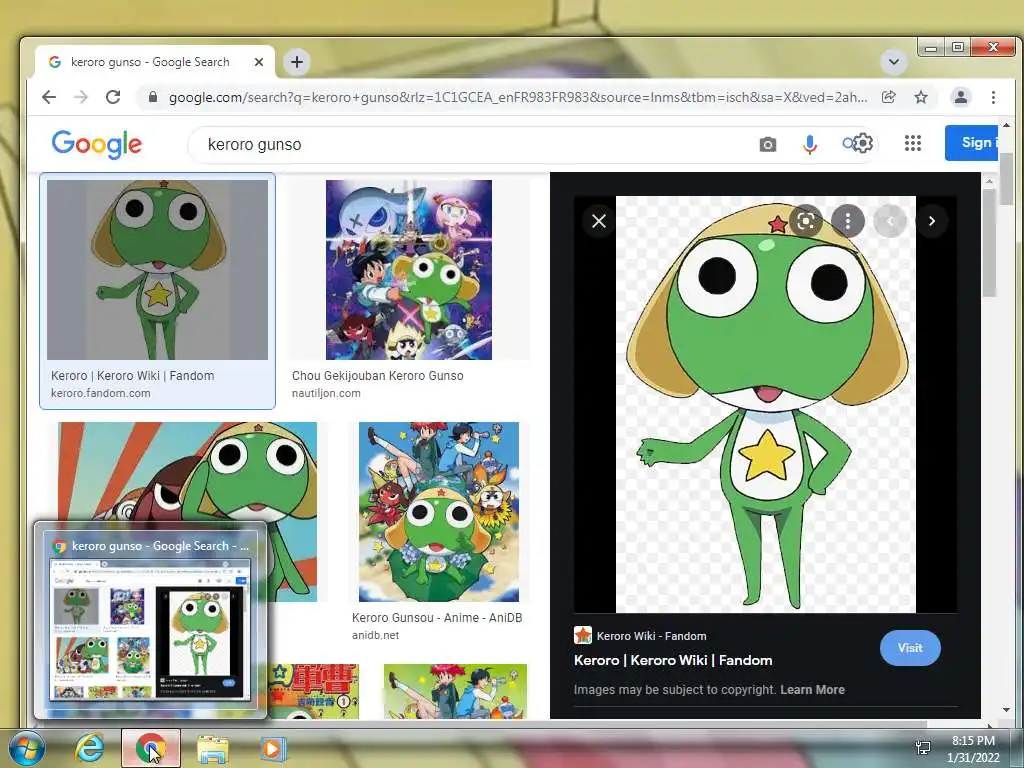Launch Internet Explorer from the taskbar

pos(89,748)
